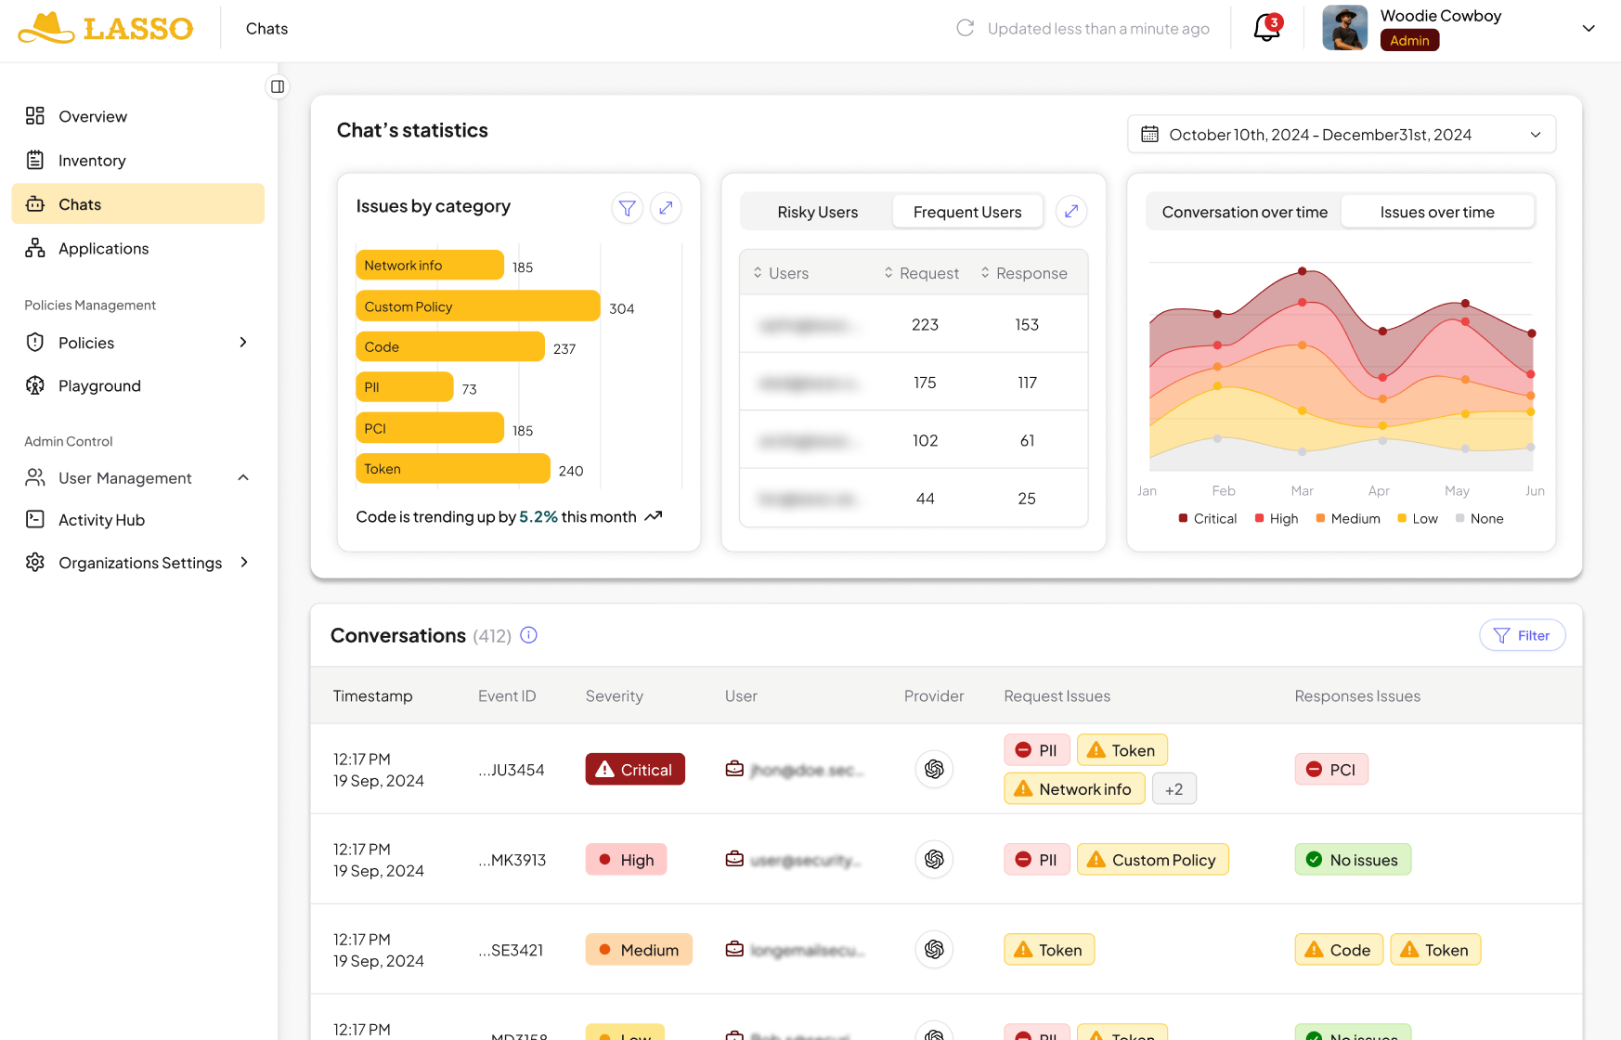The width and height of the screenshot is (1621, 1040).
Task: Open Activity Hub from sidebar
Action: point(101,520)
